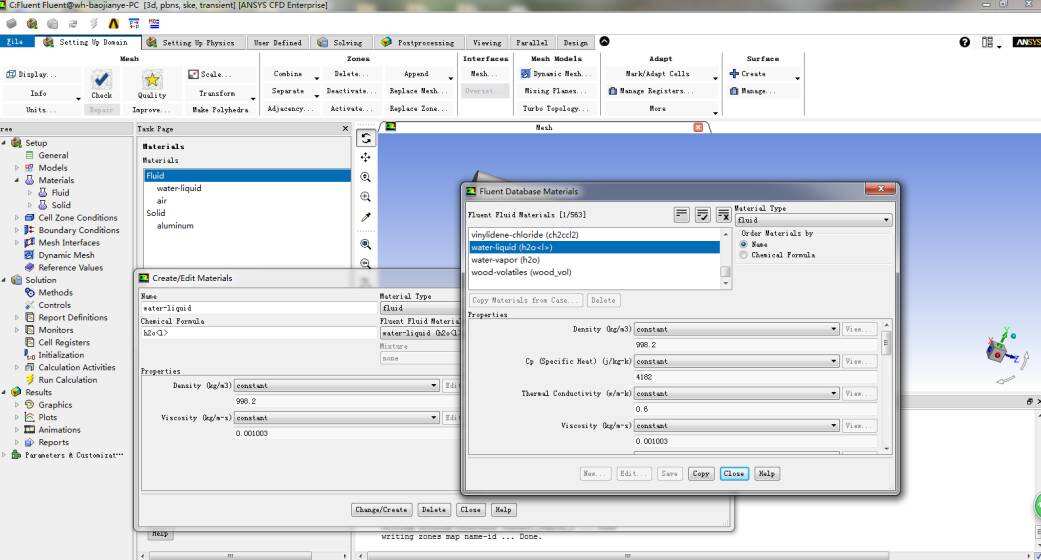Screen dimensions: 1041x560
Task: Open Viscosity dropdown in Database Materials dialog
Action: click(736, 425)
